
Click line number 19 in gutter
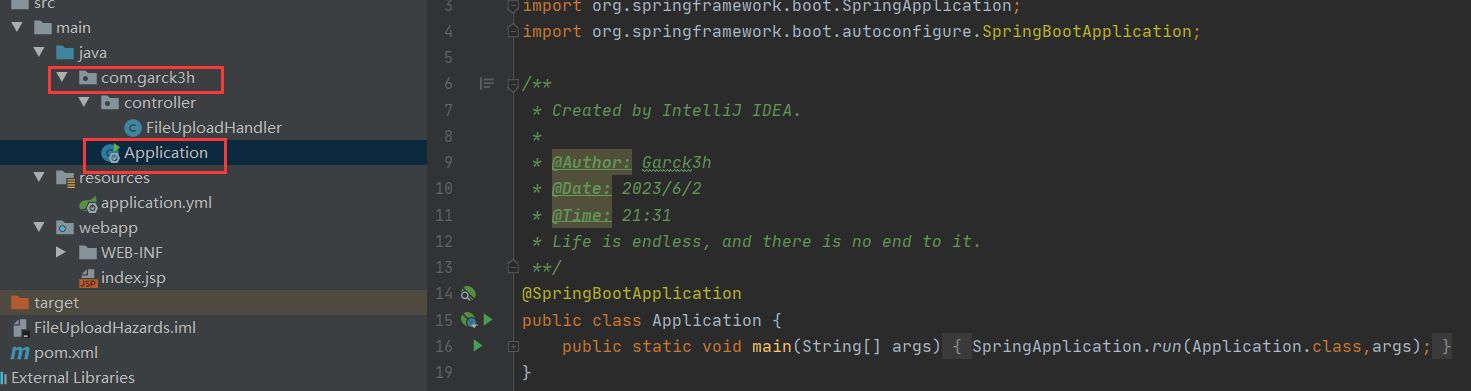[x=445, y=372]
